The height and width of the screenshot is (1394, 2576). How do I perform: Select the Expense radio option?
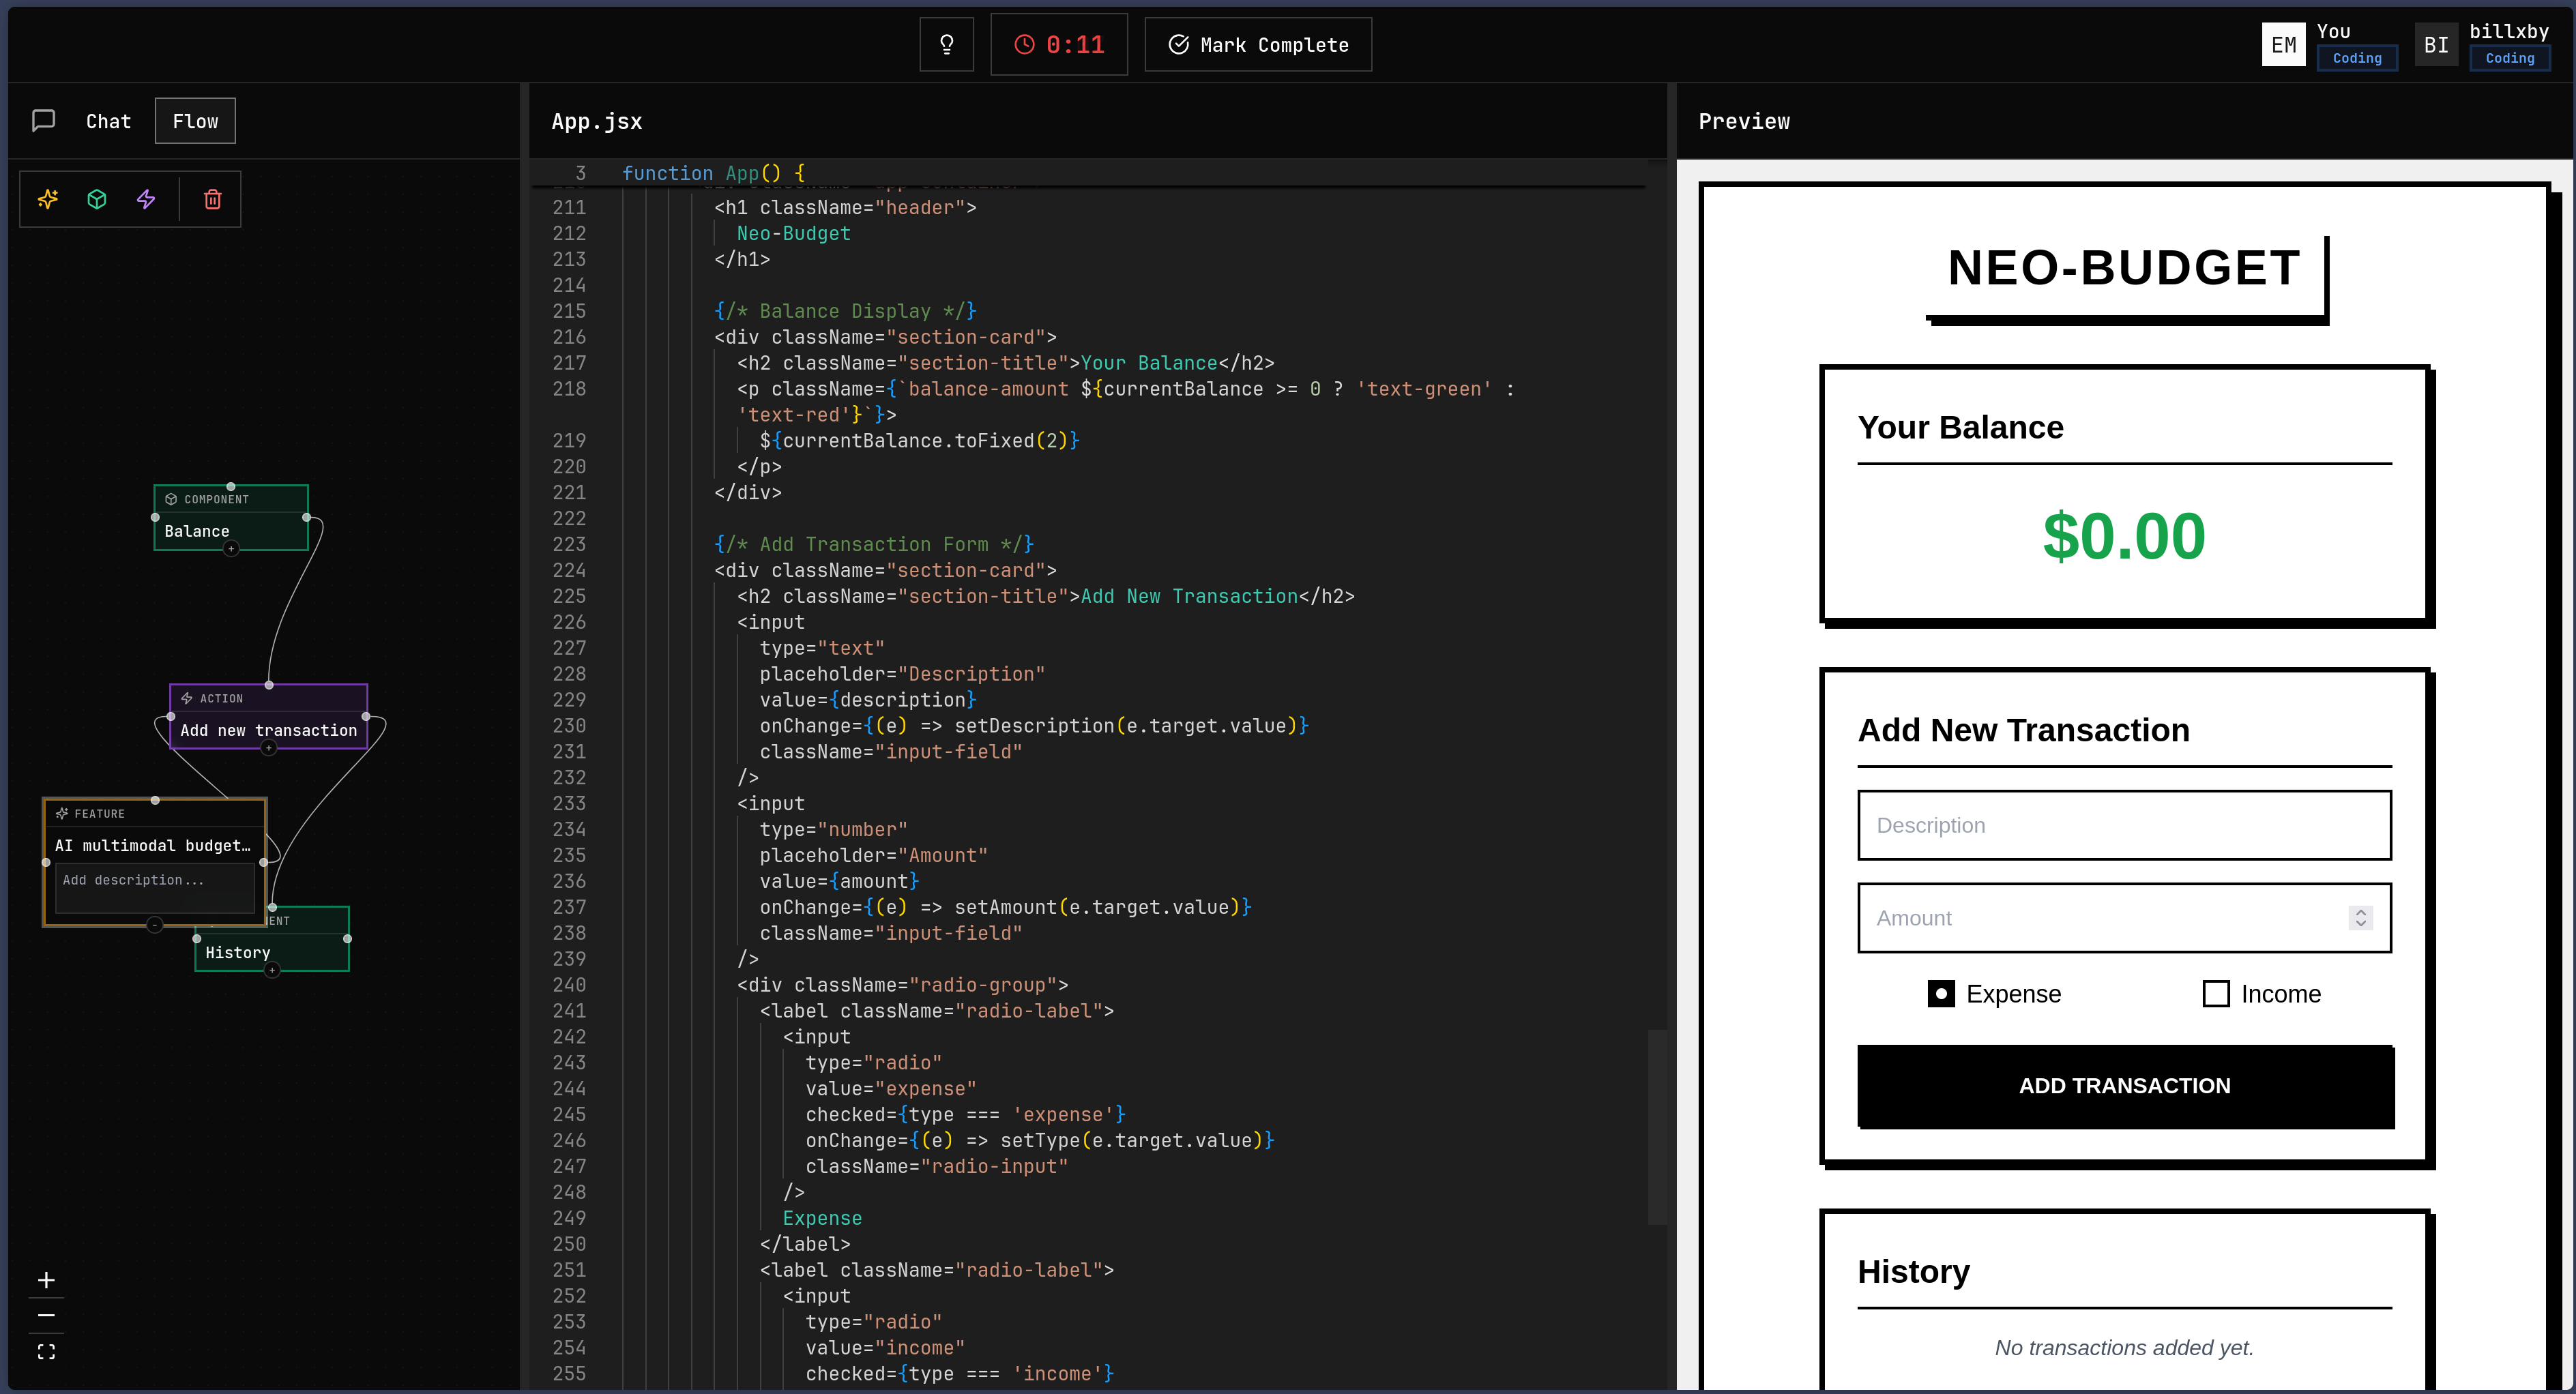[1941, 993]
